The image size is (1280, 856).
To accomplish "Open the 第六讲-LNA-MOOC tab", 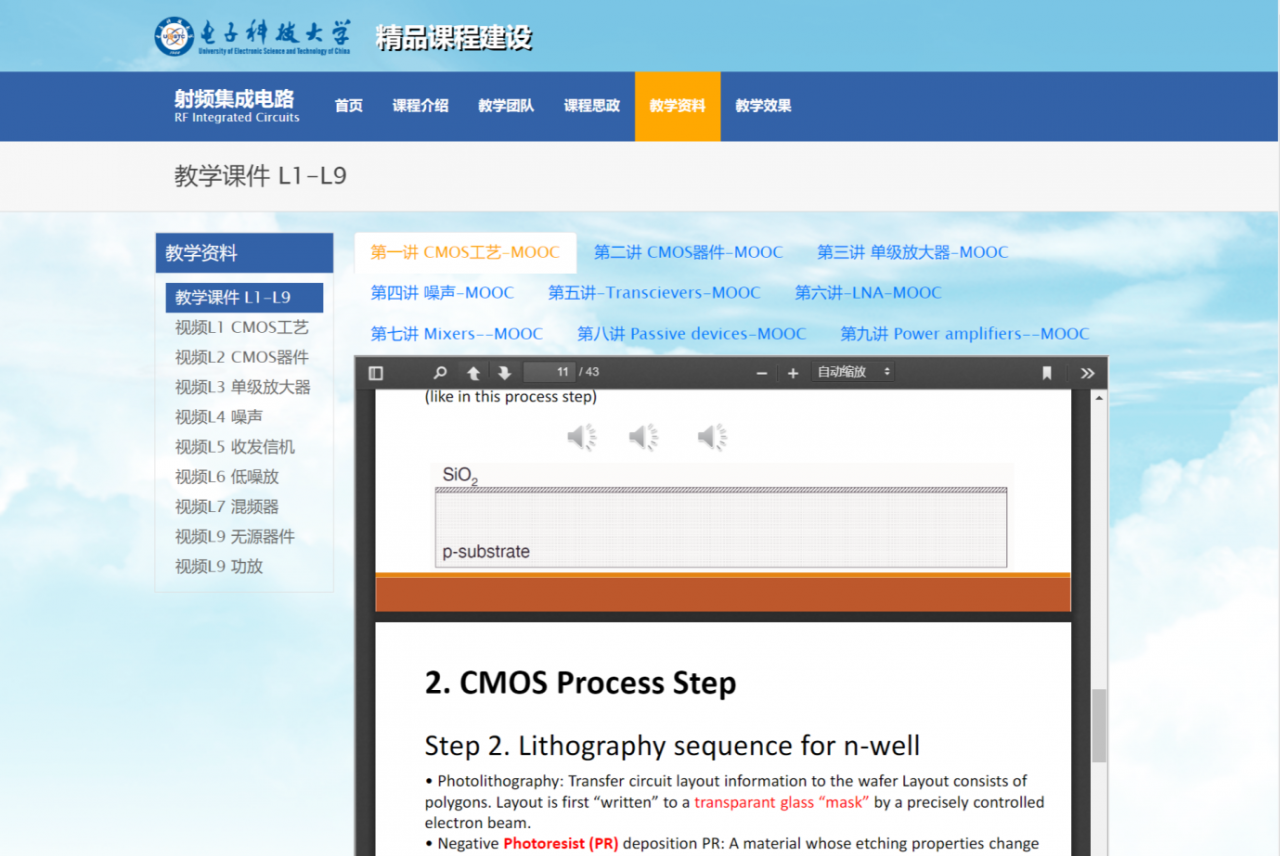I will click(868, 293).
